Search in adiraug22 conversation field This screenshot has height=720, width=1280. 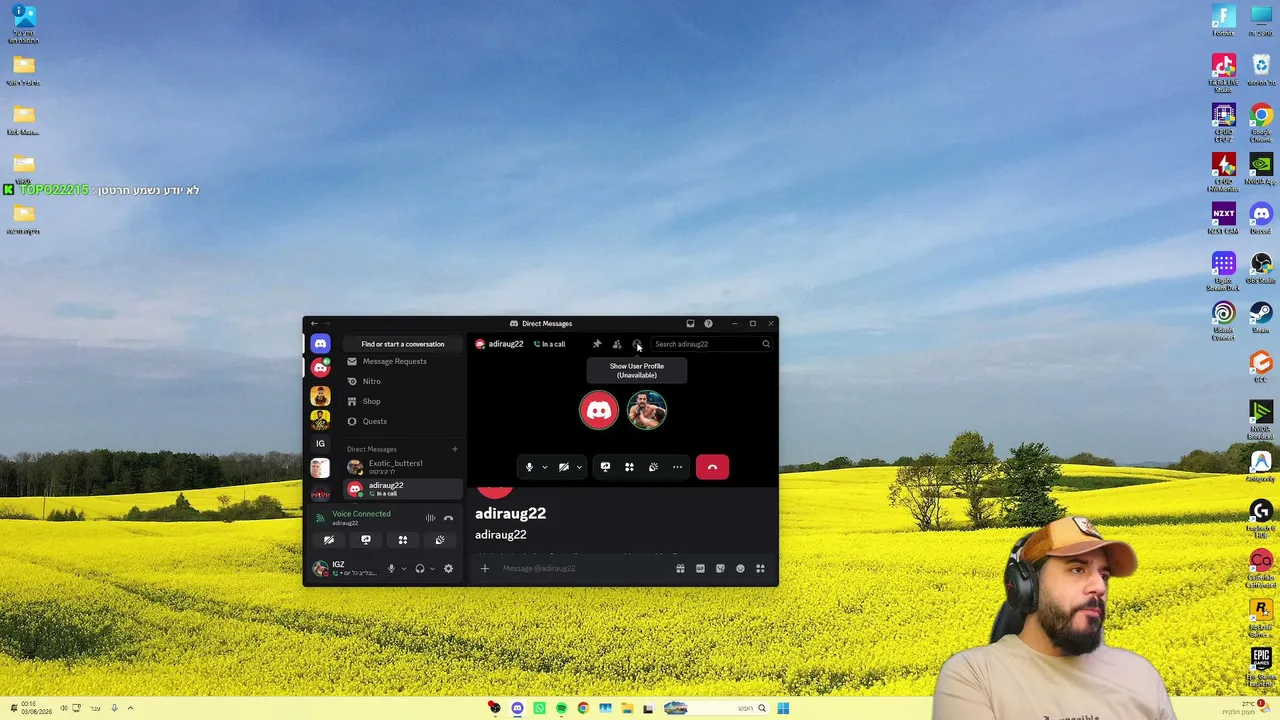[x=712, y=344]
